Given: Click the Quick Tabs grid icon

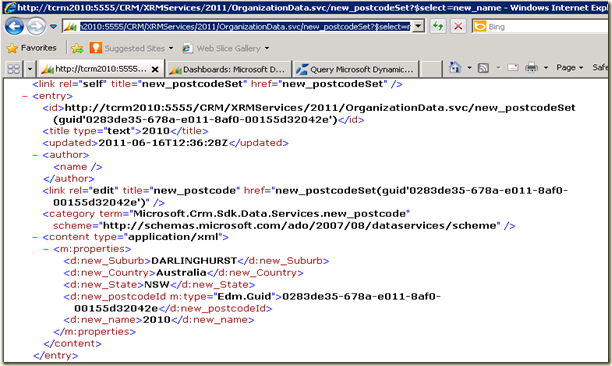Looking at the screenshot, I should (x=14, y=69).
